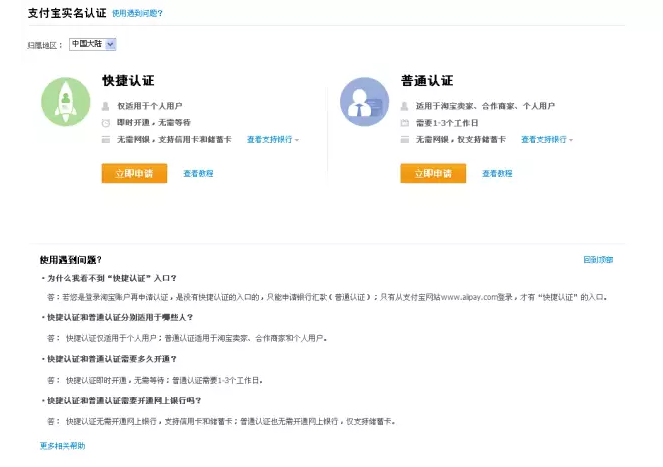Click the card icon beside 支持信用卡和储蓄卡
Viewport: 663px width, 467px height.
click(x=106, y=139)
